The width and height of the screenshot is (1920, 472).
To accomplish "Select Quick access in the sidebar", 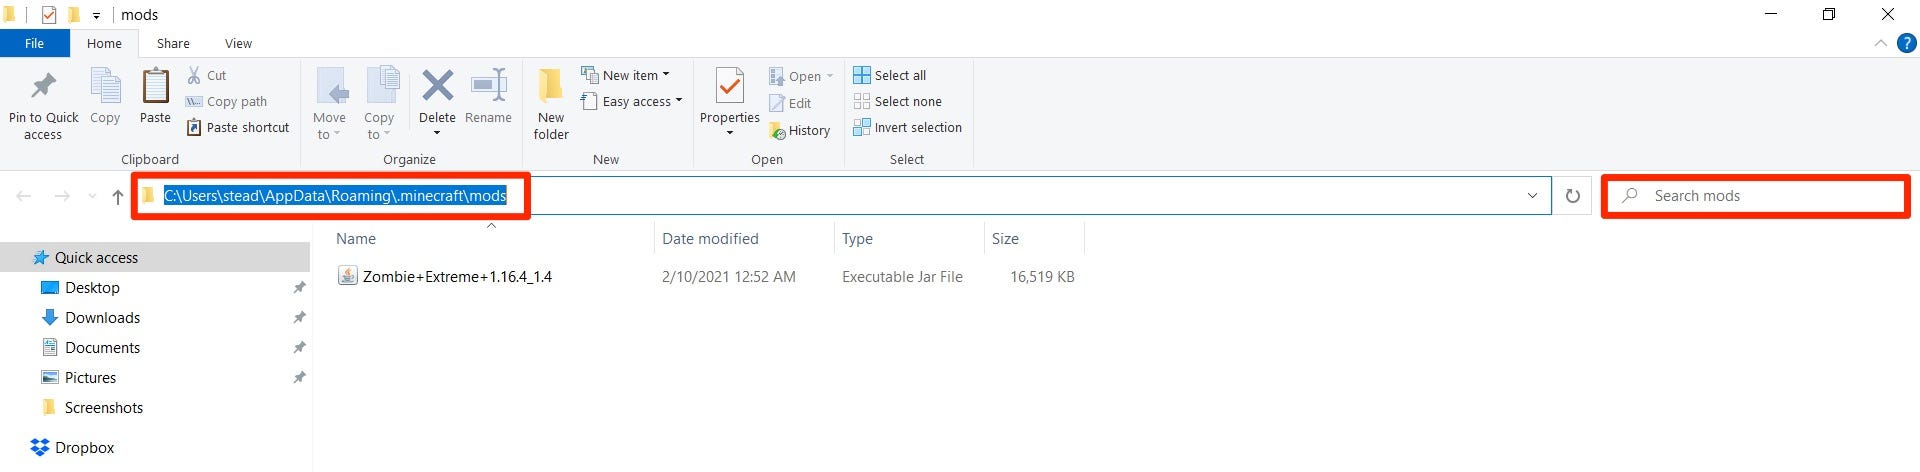I will point(155,257).
